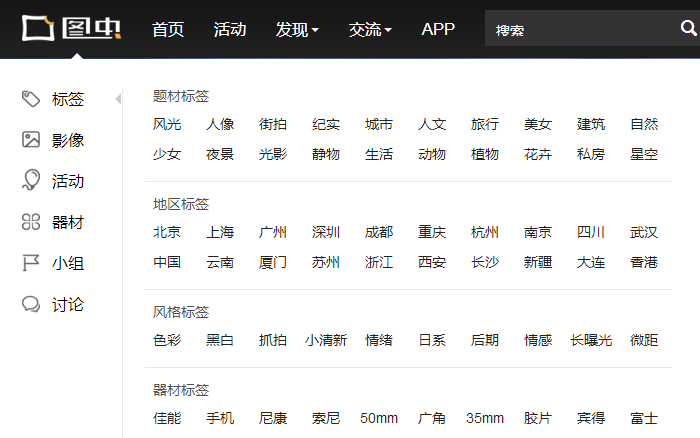
Task: Select the 佳能 equipment tag
Action: 167,418
